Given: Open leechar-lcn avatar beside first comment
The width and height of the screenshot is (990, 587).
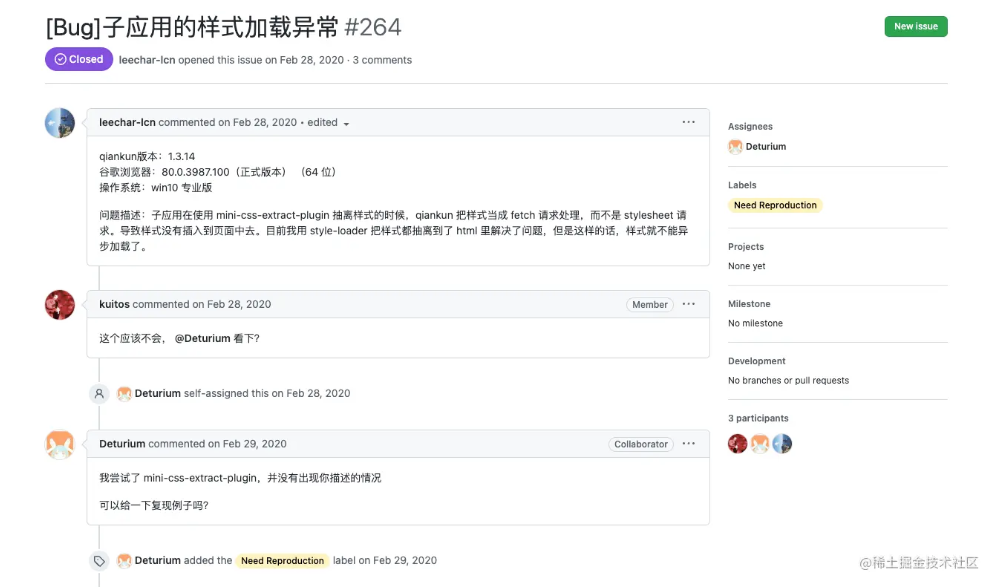Looking at the screenshot, I should (x=60, y=123).
